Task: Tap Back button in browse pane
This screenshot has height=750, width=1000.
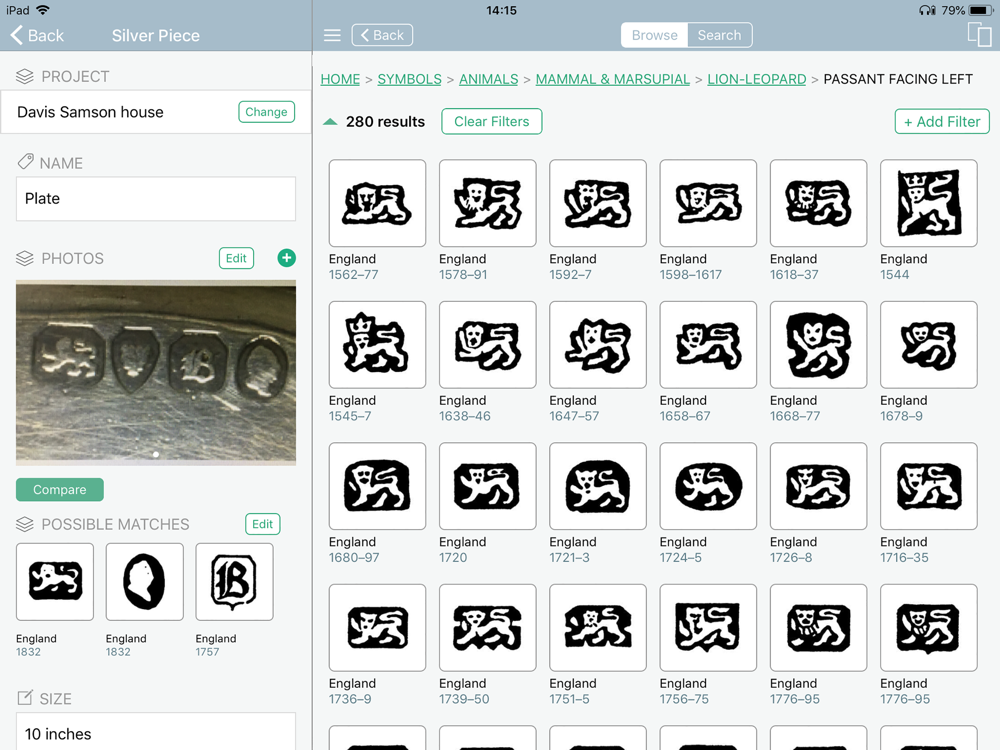Action: [382, 35]
